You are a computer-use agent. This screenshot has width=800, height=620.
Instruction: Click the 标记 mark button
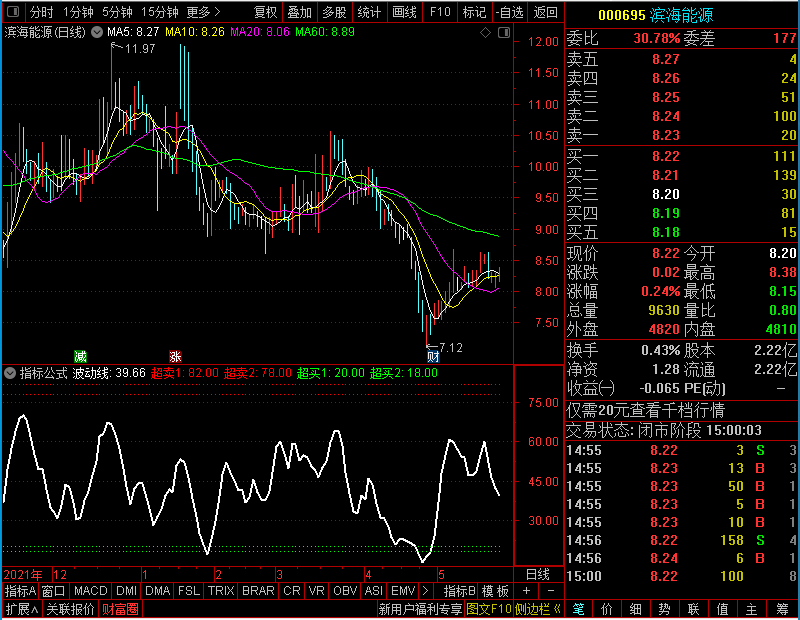pyautogui.click(x=474, y=12)
